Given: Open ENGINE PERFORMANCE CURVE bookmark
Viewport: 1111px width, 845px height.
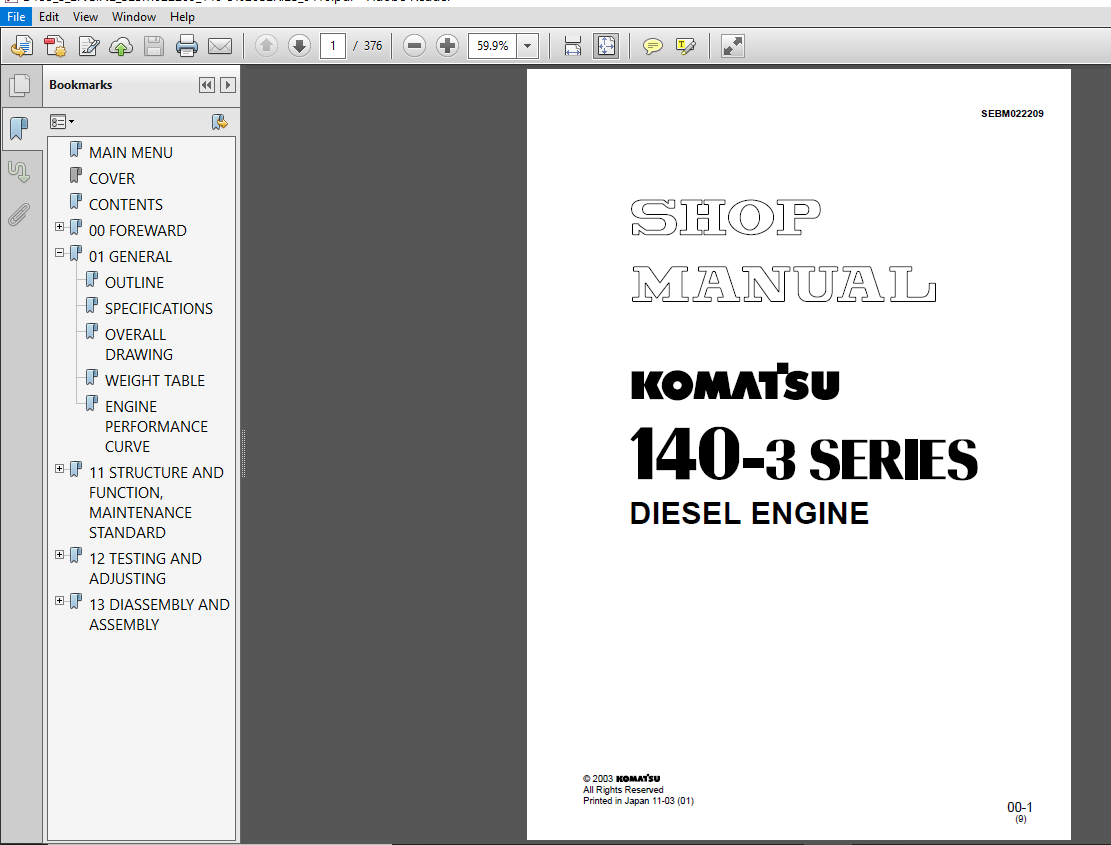Looking at the screenshot, I should coord(156,426).
